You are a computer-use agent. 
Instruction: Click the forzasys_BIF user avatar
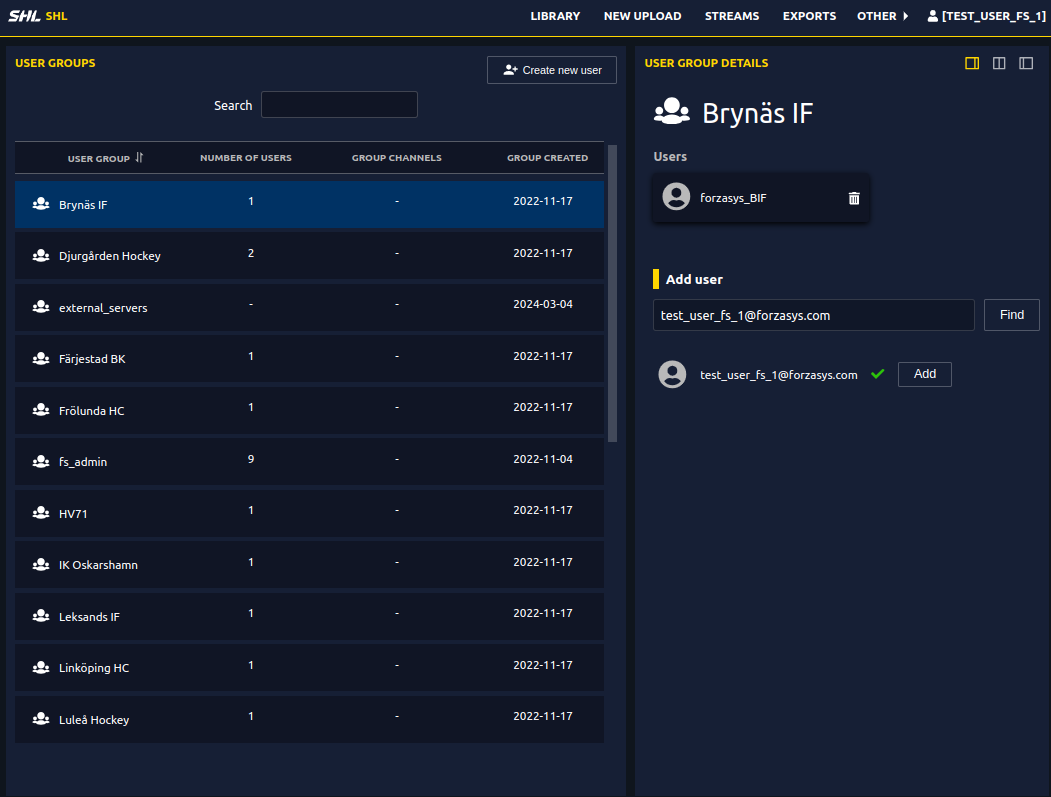tap(676, 197)
